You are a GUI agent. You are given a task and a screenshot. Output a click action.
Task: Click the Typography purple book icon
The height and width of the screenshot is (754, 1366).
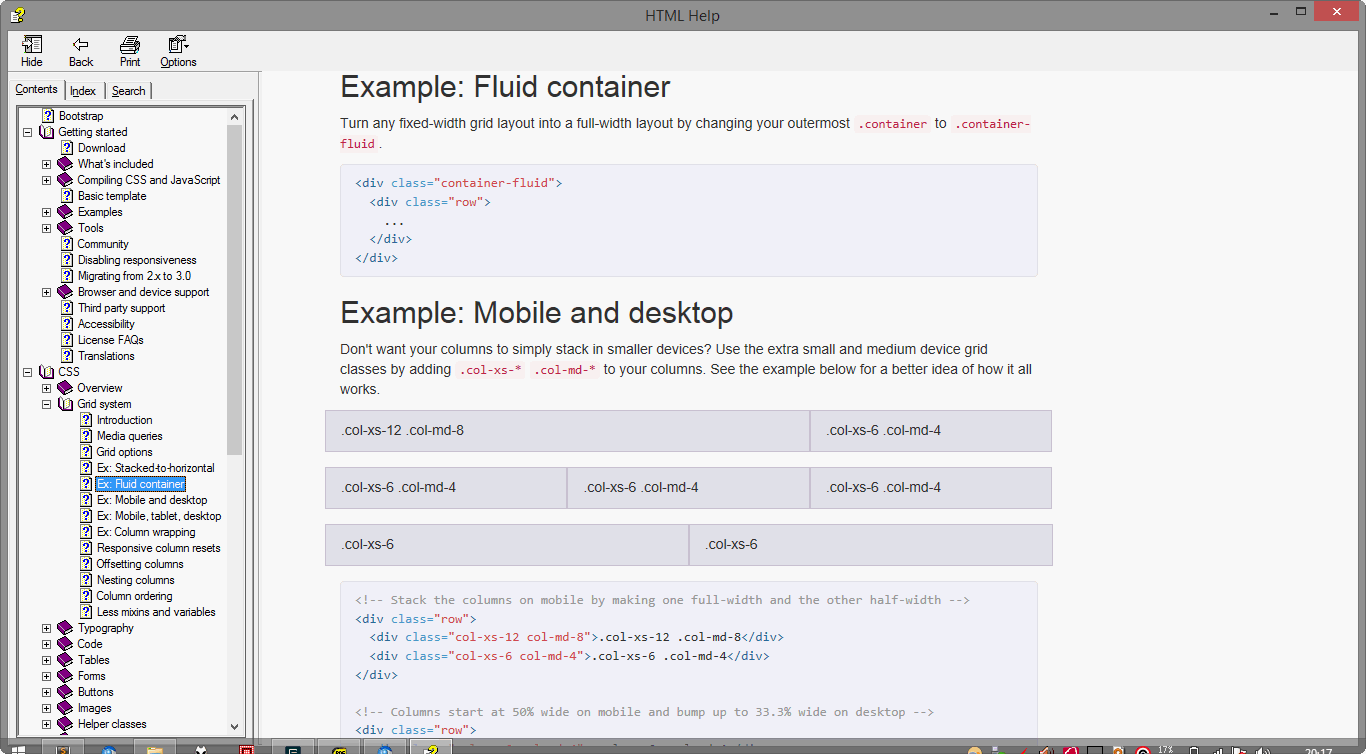point(65,628)
